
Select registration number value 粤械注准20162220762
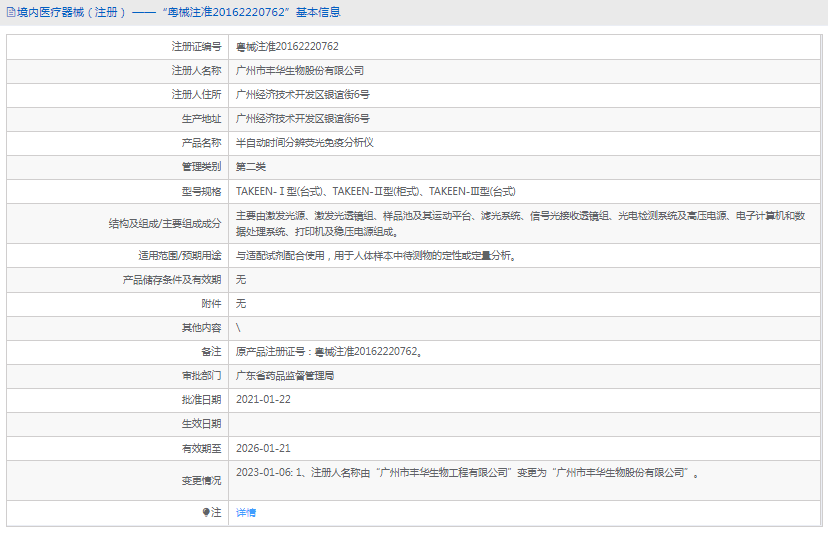(x=287, y=46)
